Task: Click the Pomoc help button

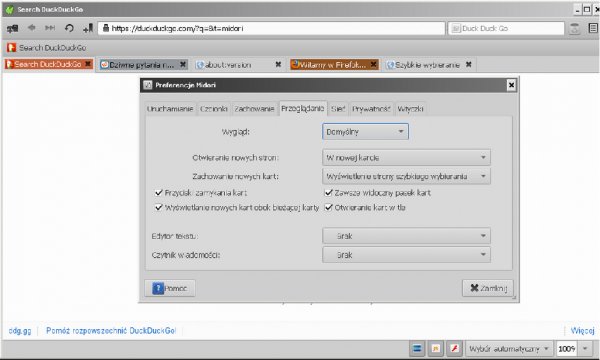Action: (170, 288)
